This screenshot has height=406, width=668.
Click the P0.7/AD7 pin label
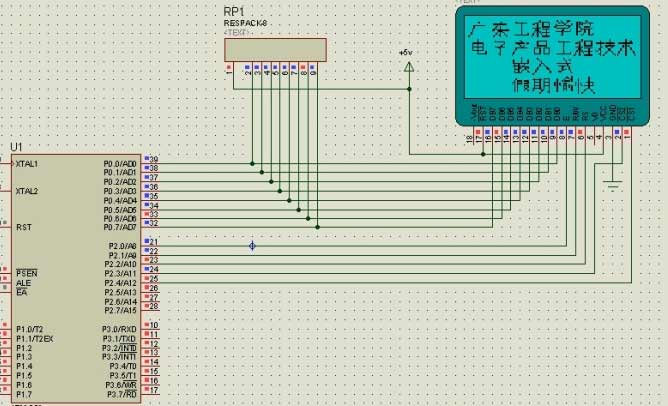pos(120,227)
